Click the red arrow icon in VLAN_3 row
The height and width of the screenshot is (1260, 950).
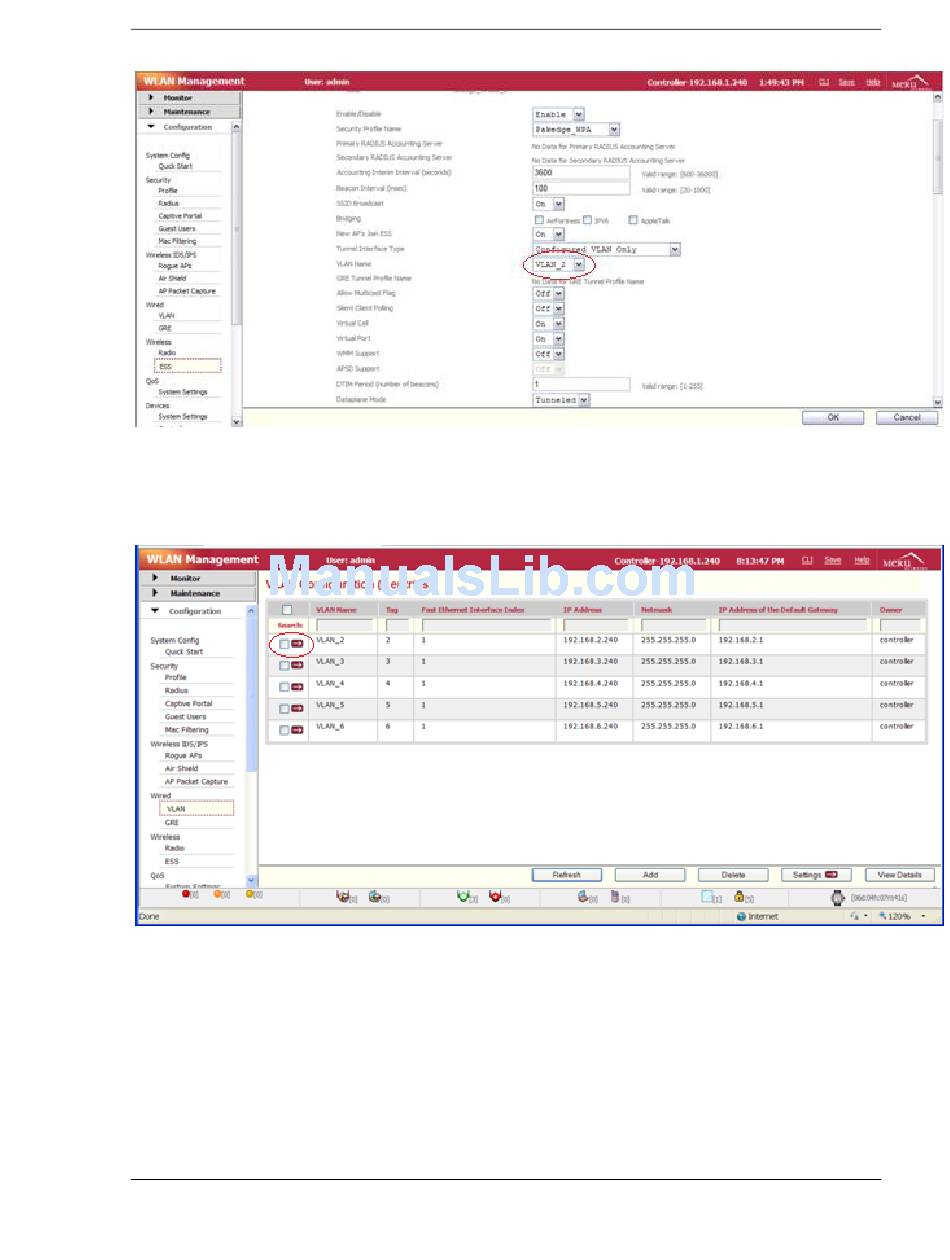coord(298,665)
